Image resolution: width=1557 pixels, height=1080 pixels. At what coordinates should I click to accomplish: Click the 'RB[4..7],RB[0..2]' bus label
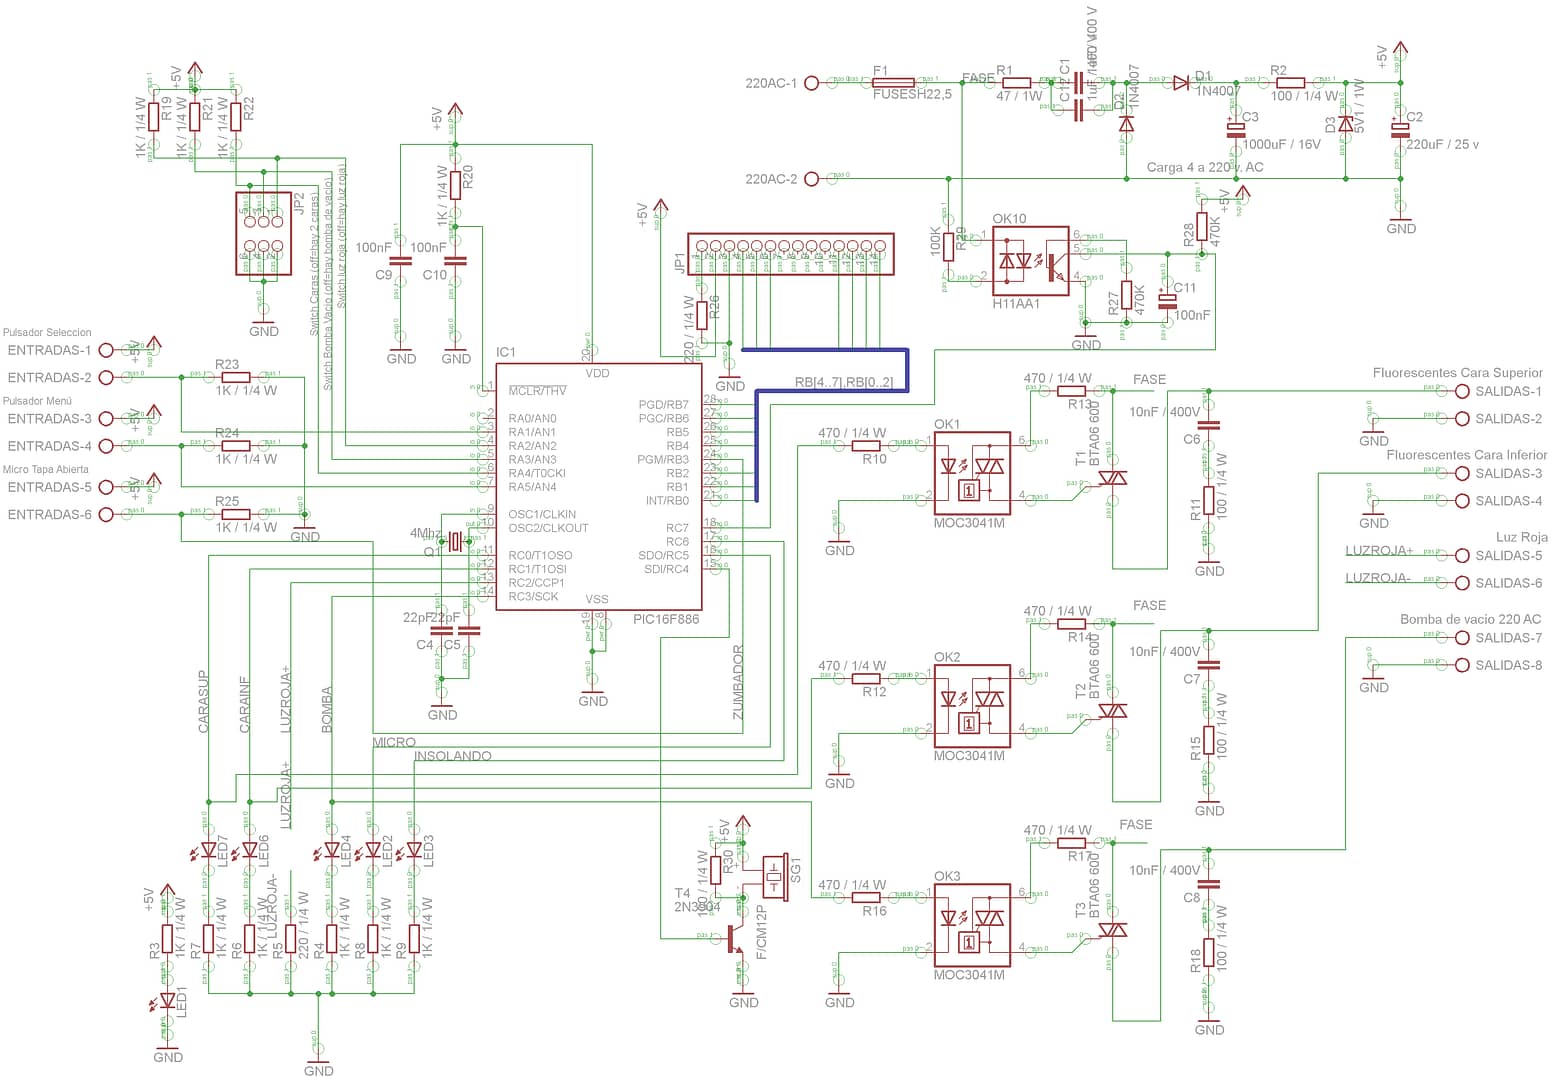pyautogui.click(x=844, y=382)
